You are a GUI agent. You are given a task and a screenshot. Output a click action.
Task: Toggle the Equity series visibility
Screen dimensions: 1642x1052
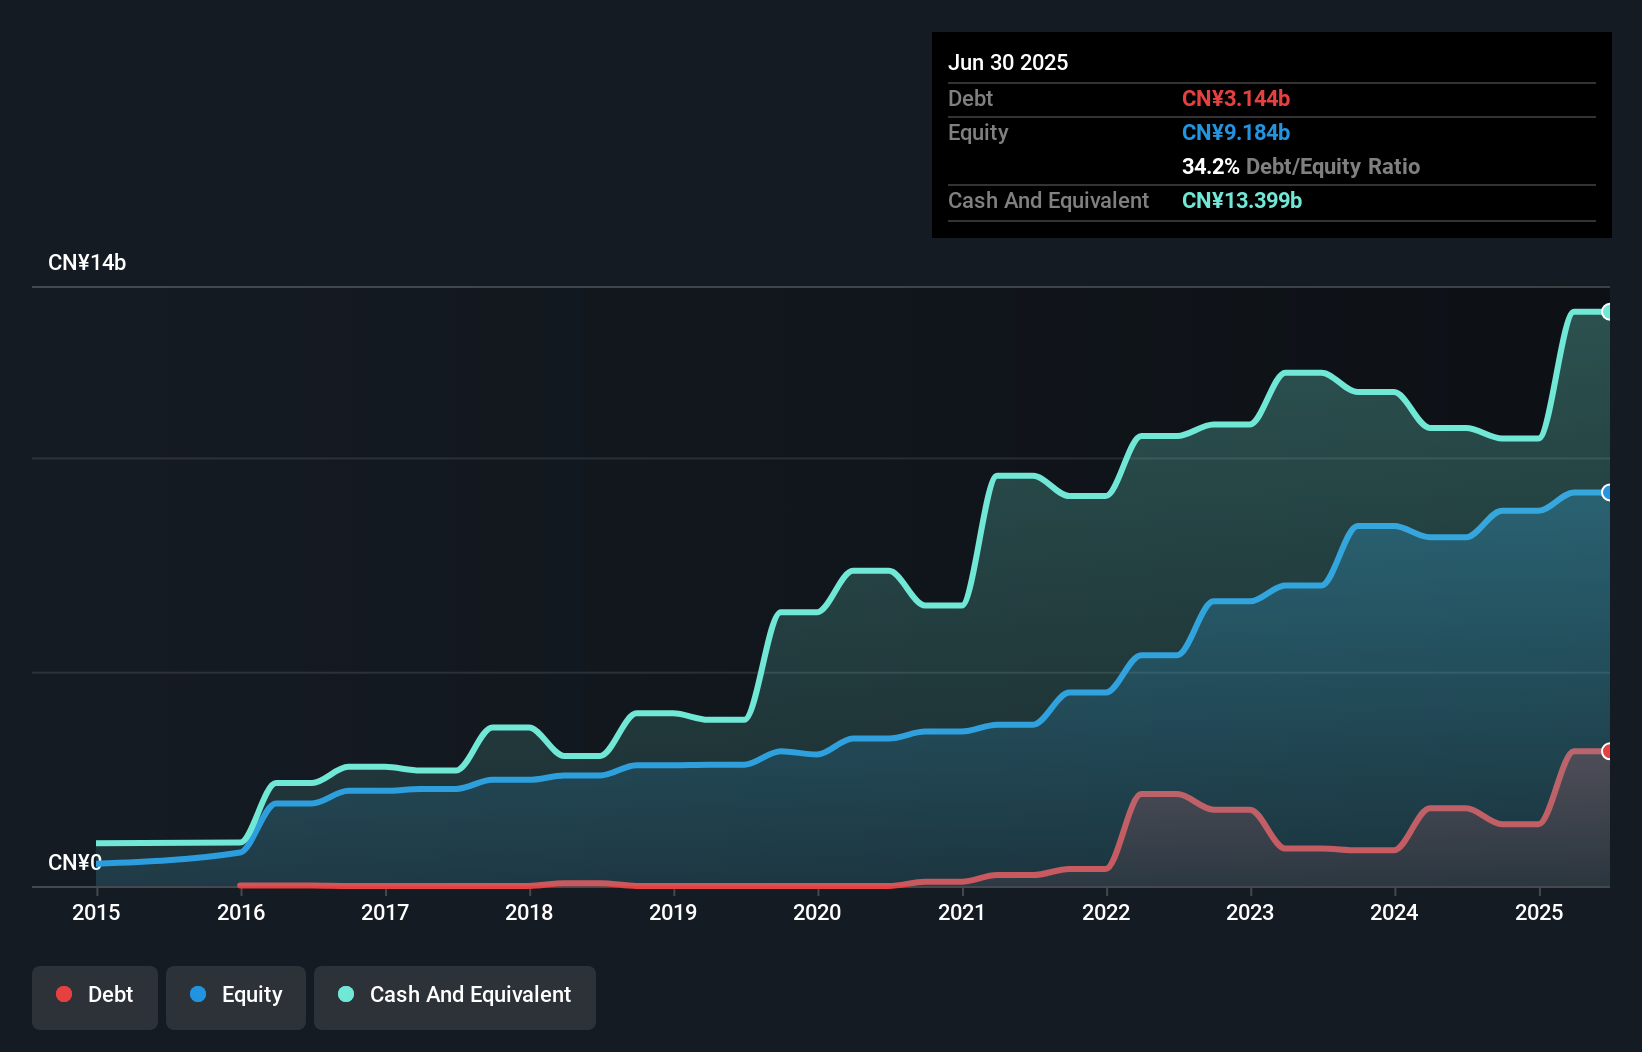235,996
